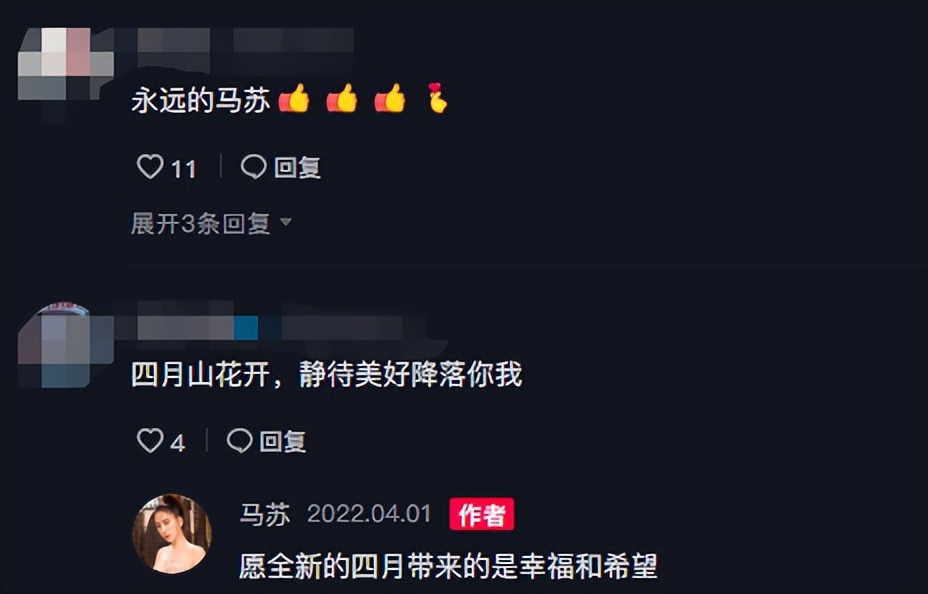The height and width of the screenshot is (594, 928).
Task: Like the 四月山花开 comment with heart icon
Action: click(150, 440)
